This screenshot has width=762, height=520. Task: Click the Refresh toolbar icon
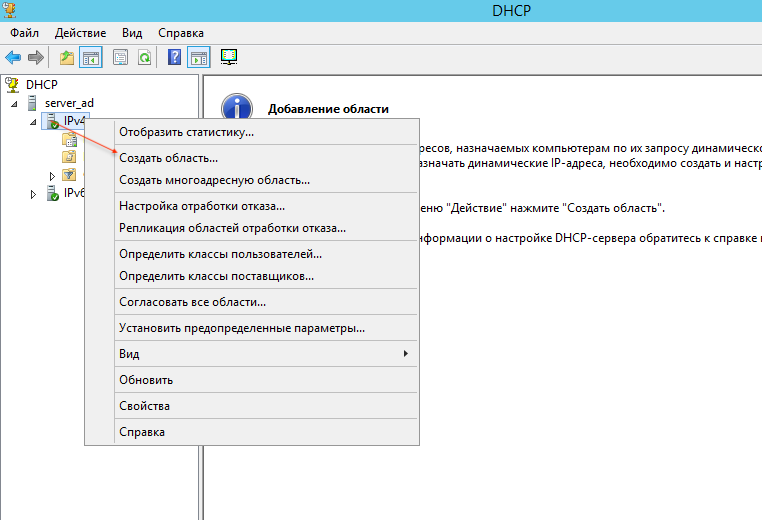pos(144,57)
